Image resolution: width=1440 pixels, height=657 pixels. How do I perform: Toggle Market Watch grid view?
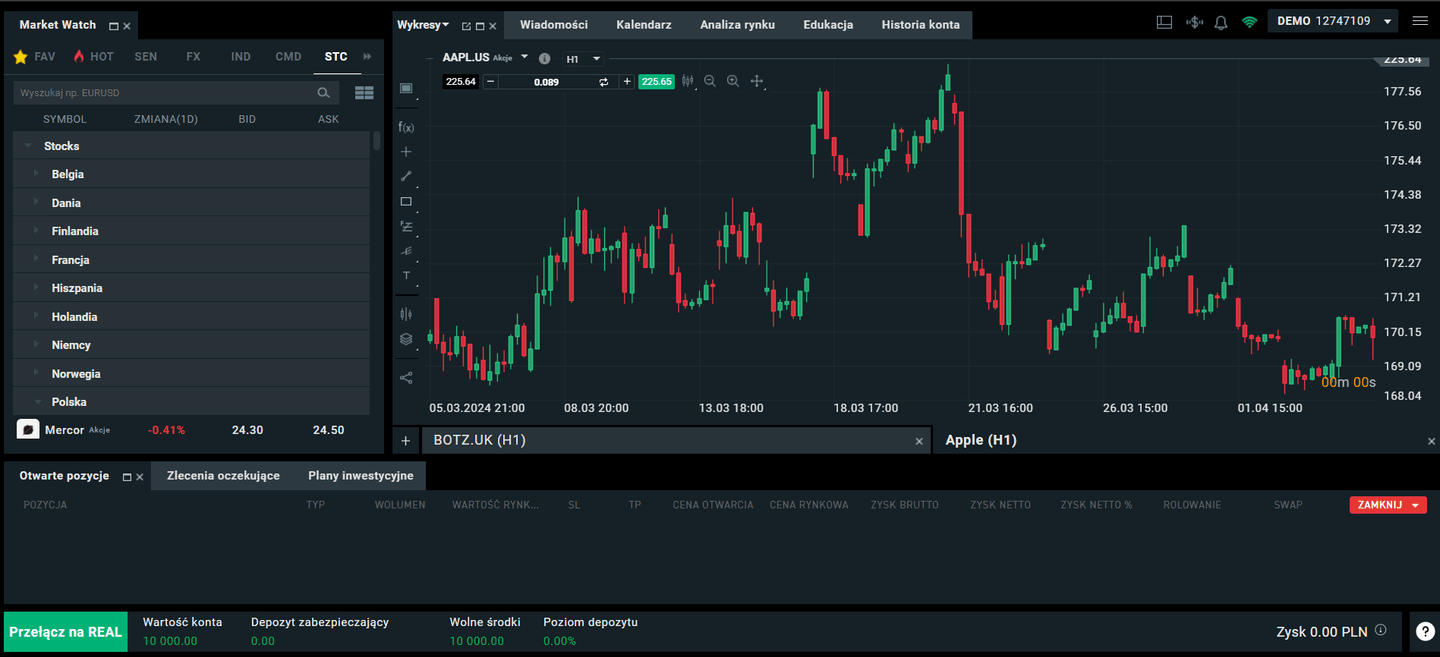(364, 93)
